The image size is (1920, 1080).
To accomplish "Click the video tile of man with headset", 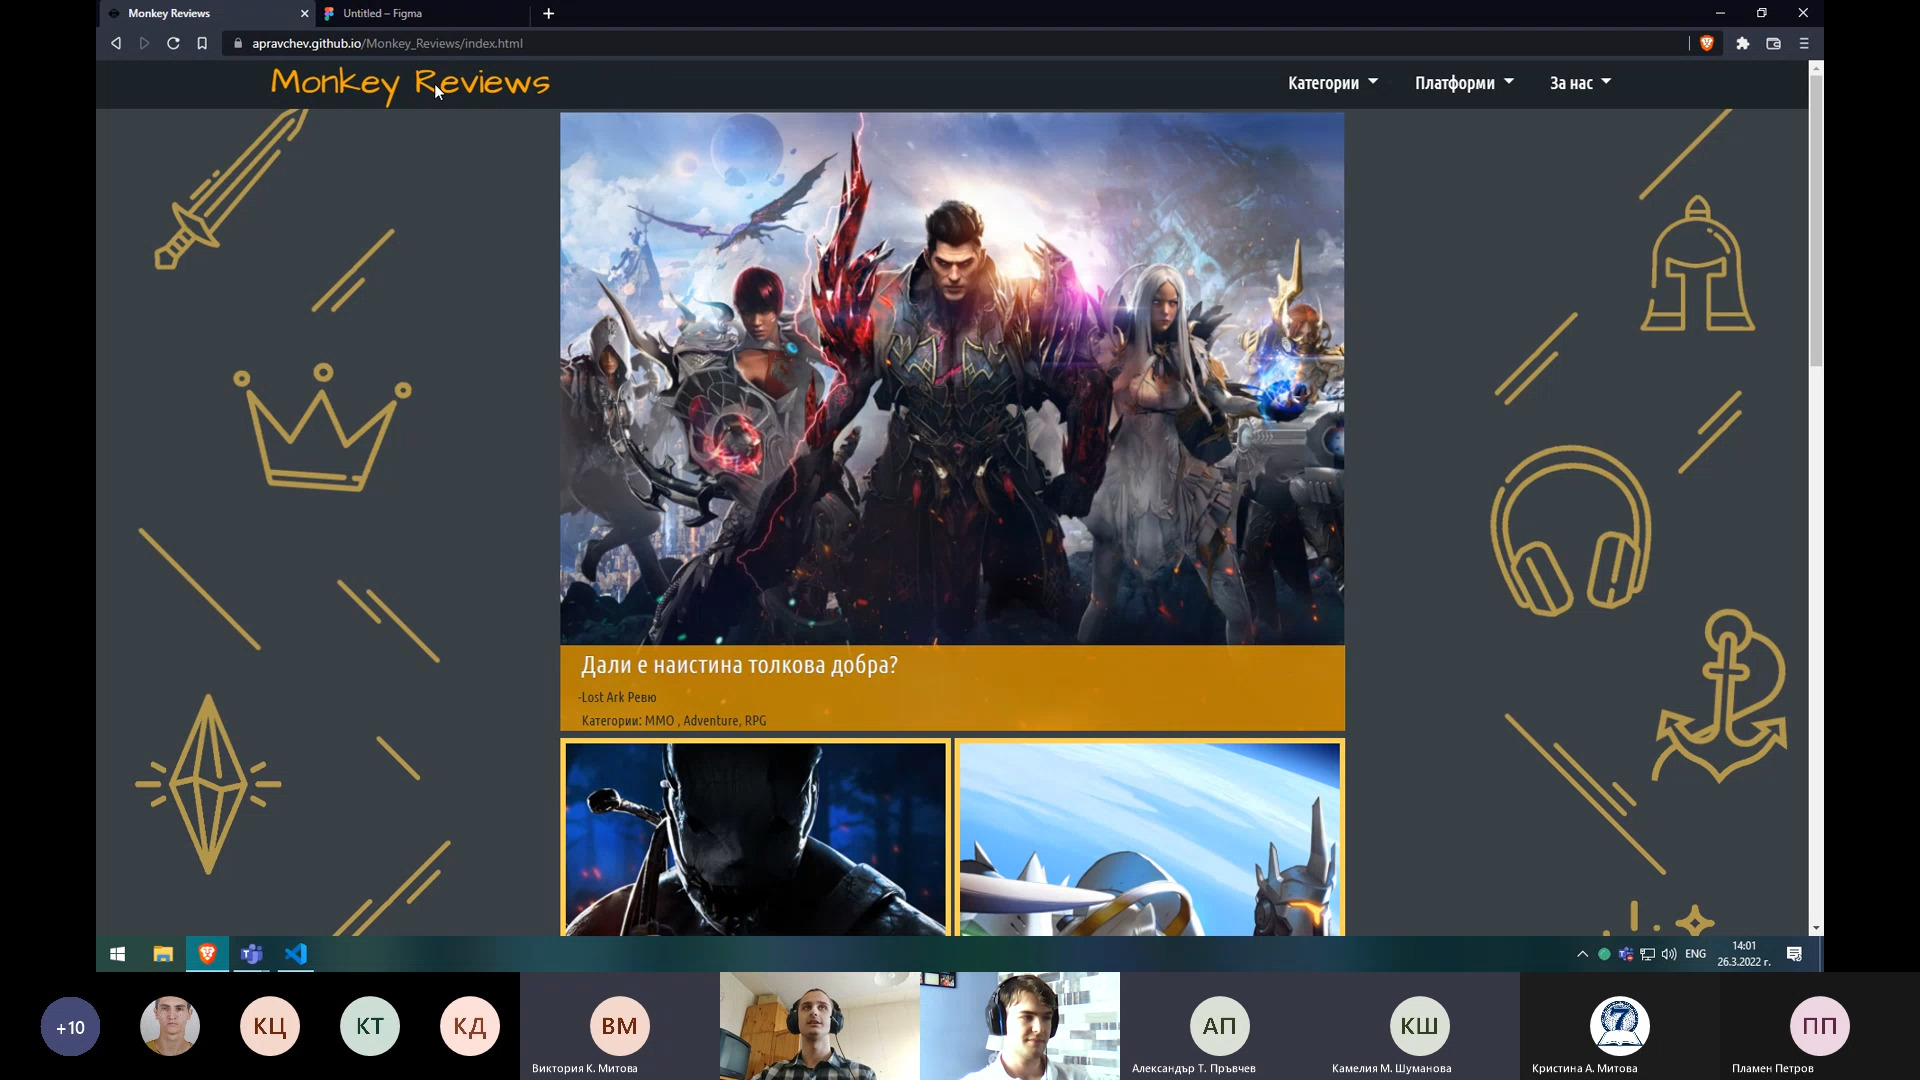I will (x=820, y=1026).
